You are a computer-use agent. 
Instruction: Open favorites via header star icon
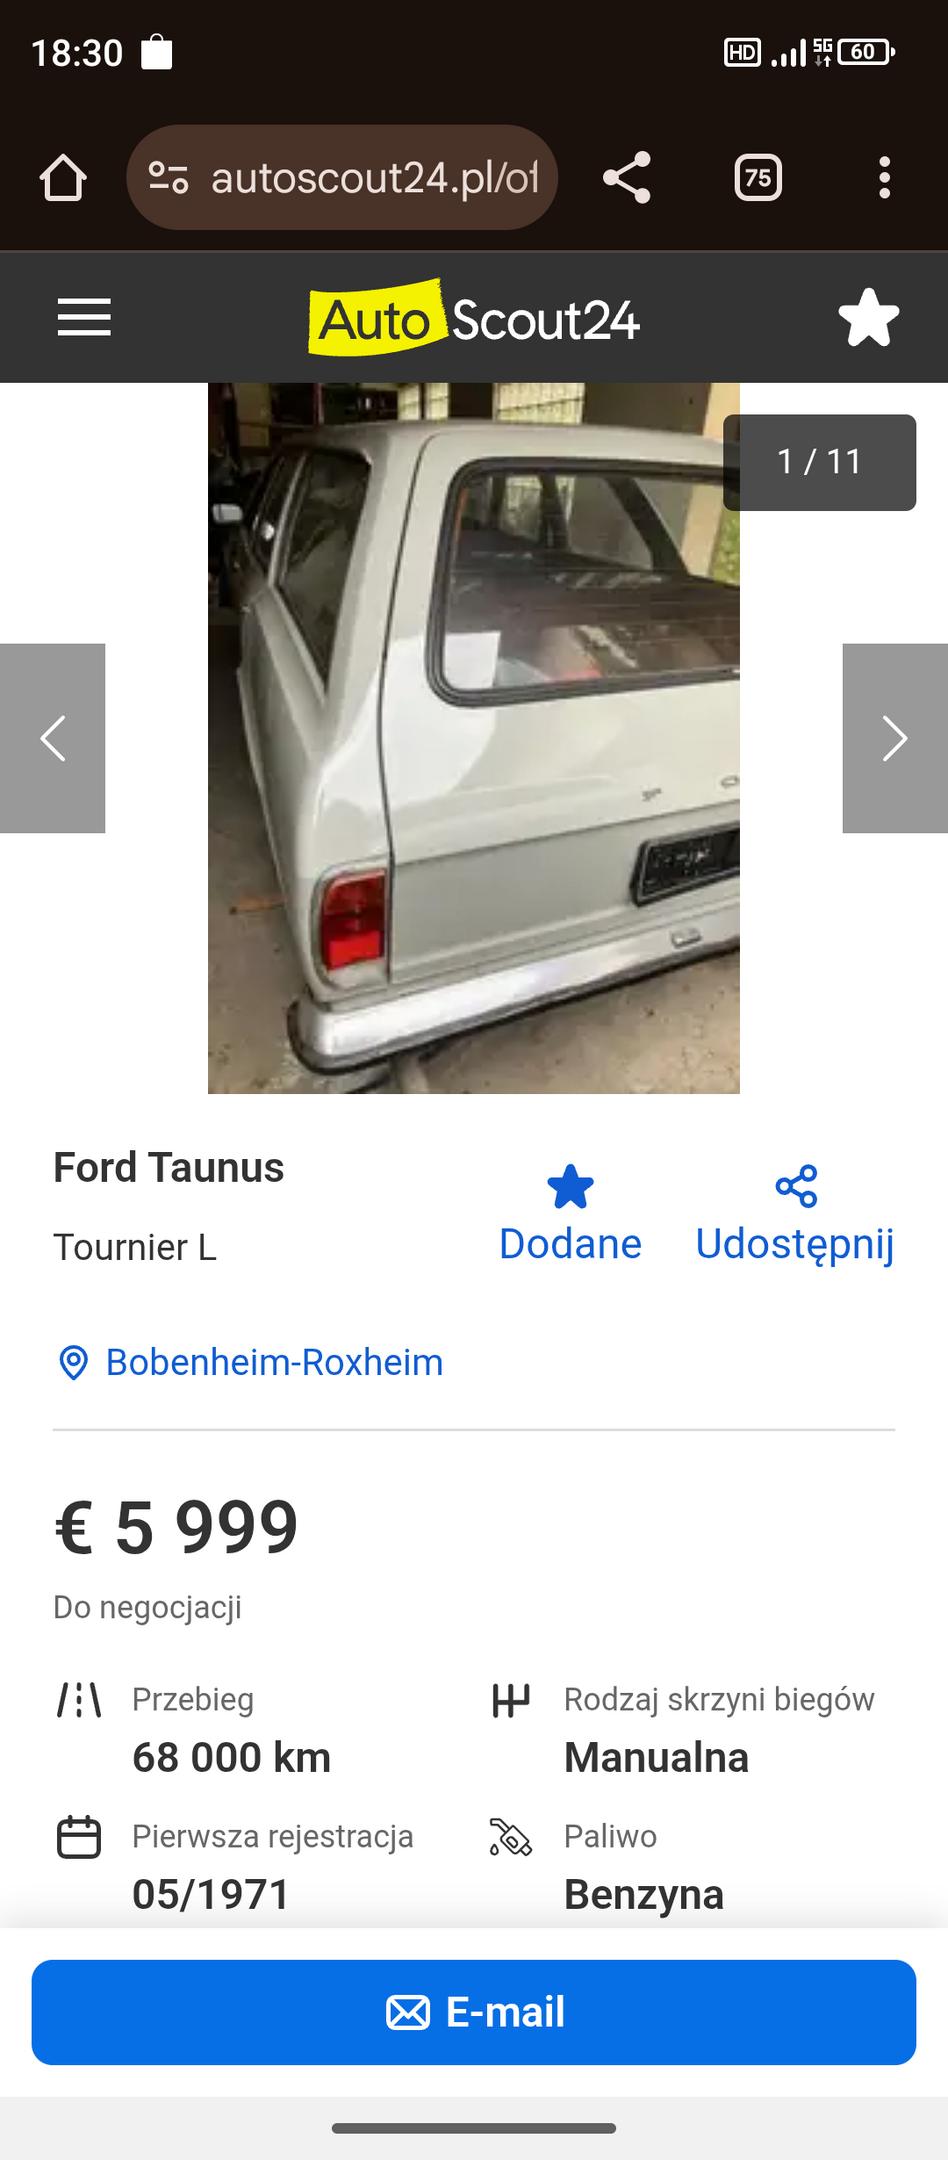(868, 318)
